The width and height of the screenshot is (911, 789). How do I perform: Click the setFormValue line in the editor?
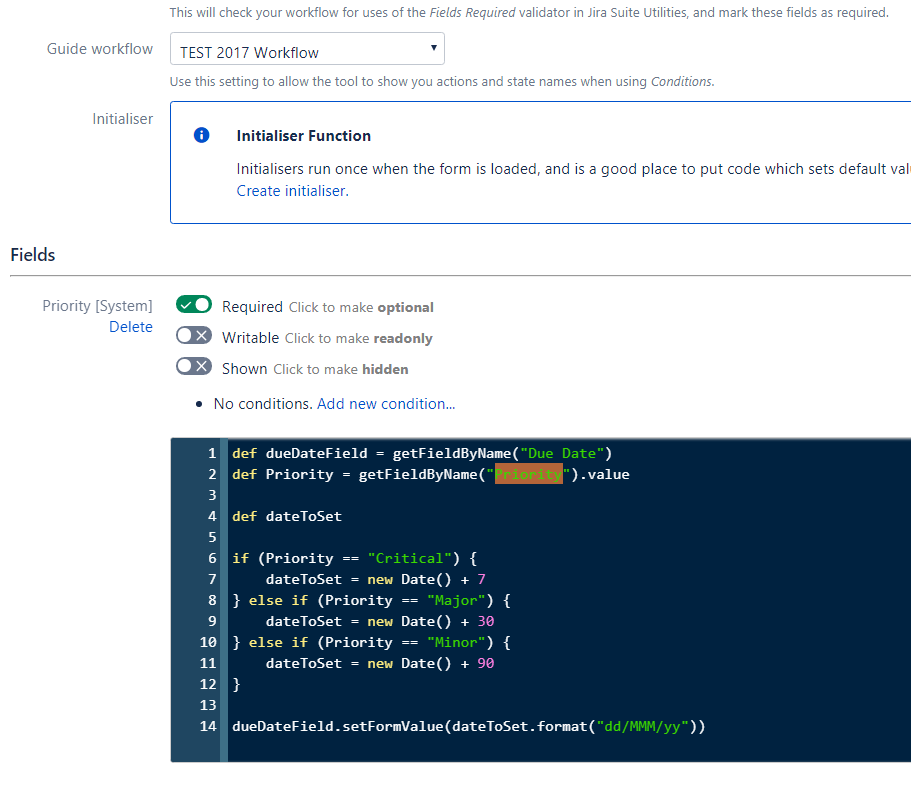(468, 726)
